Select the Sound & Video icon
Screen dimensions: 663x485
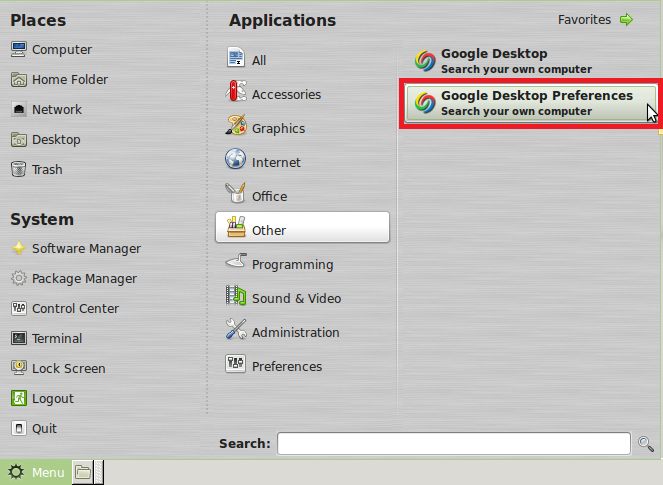click(236, 295)
